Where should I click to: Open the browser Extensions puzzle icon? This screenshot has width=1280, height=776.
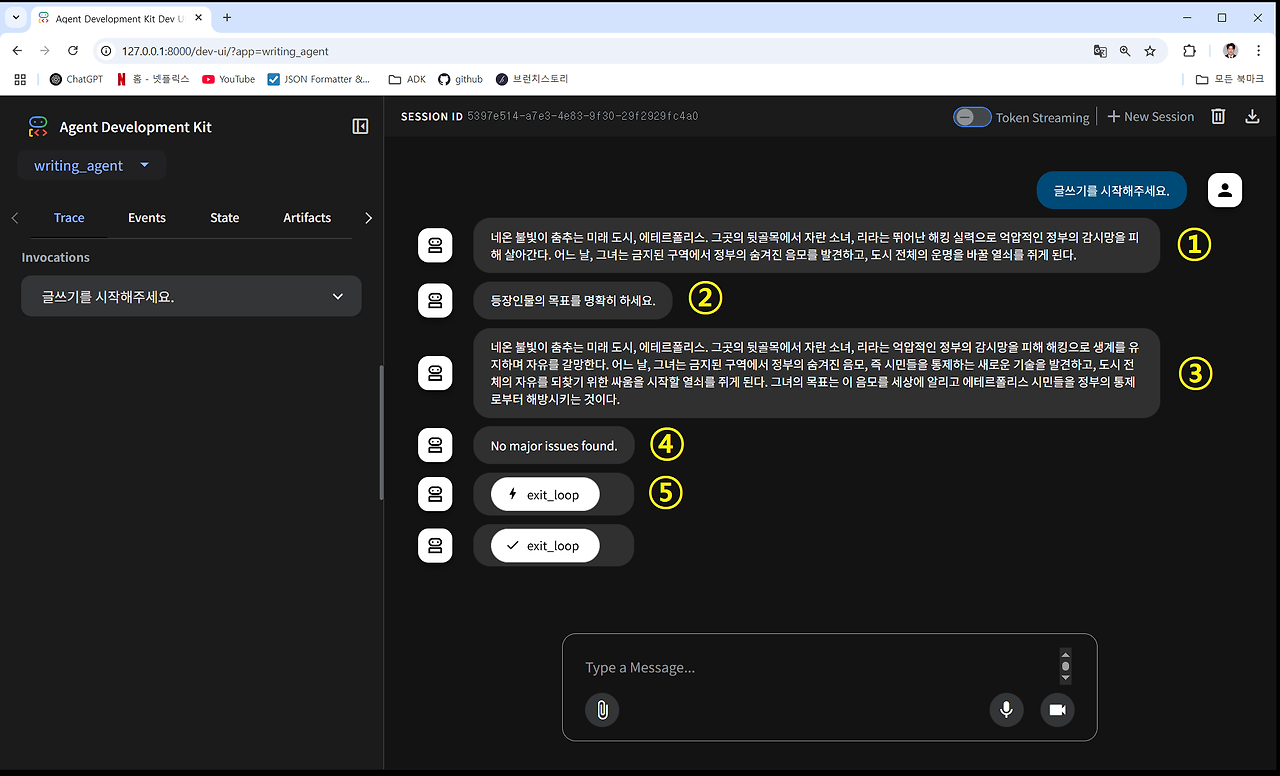coord(1189,51)
